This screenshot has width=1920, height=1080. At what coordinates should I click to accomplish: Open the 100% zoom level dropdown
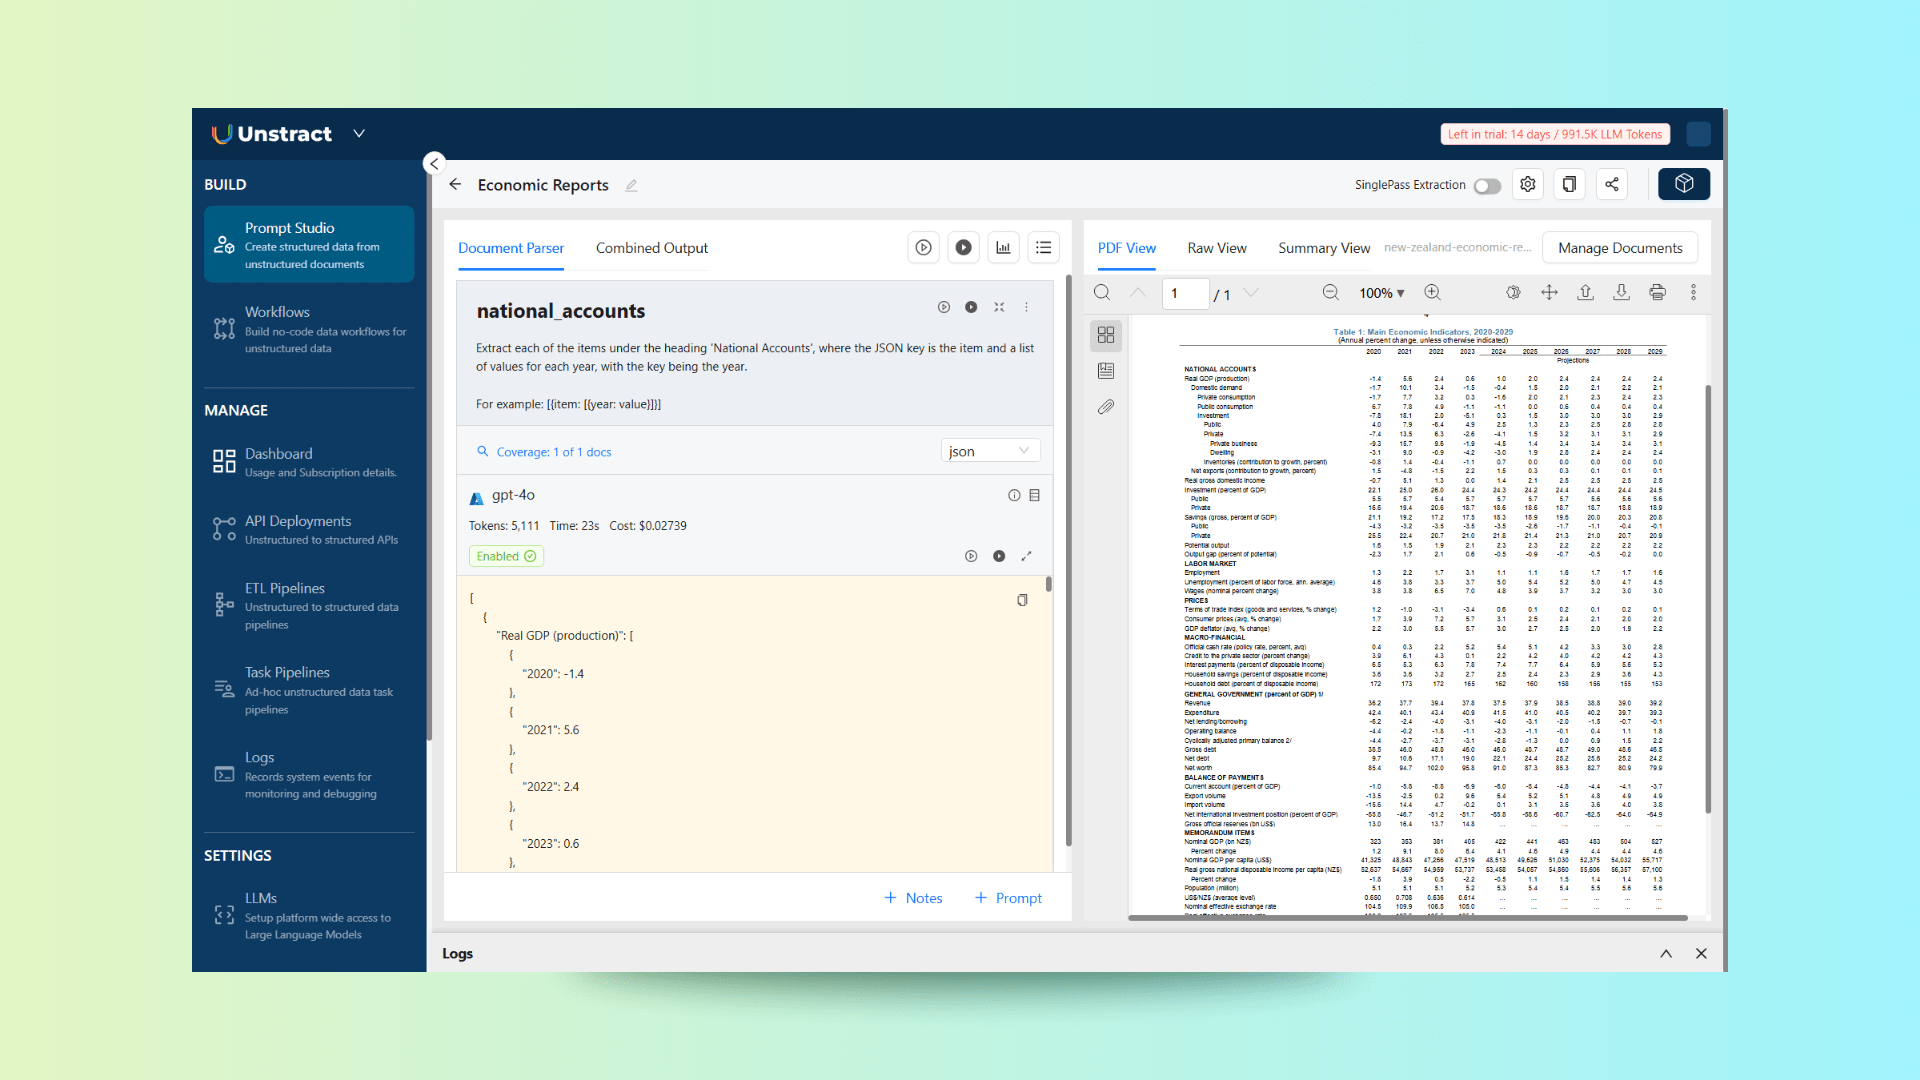point(1381,292)
